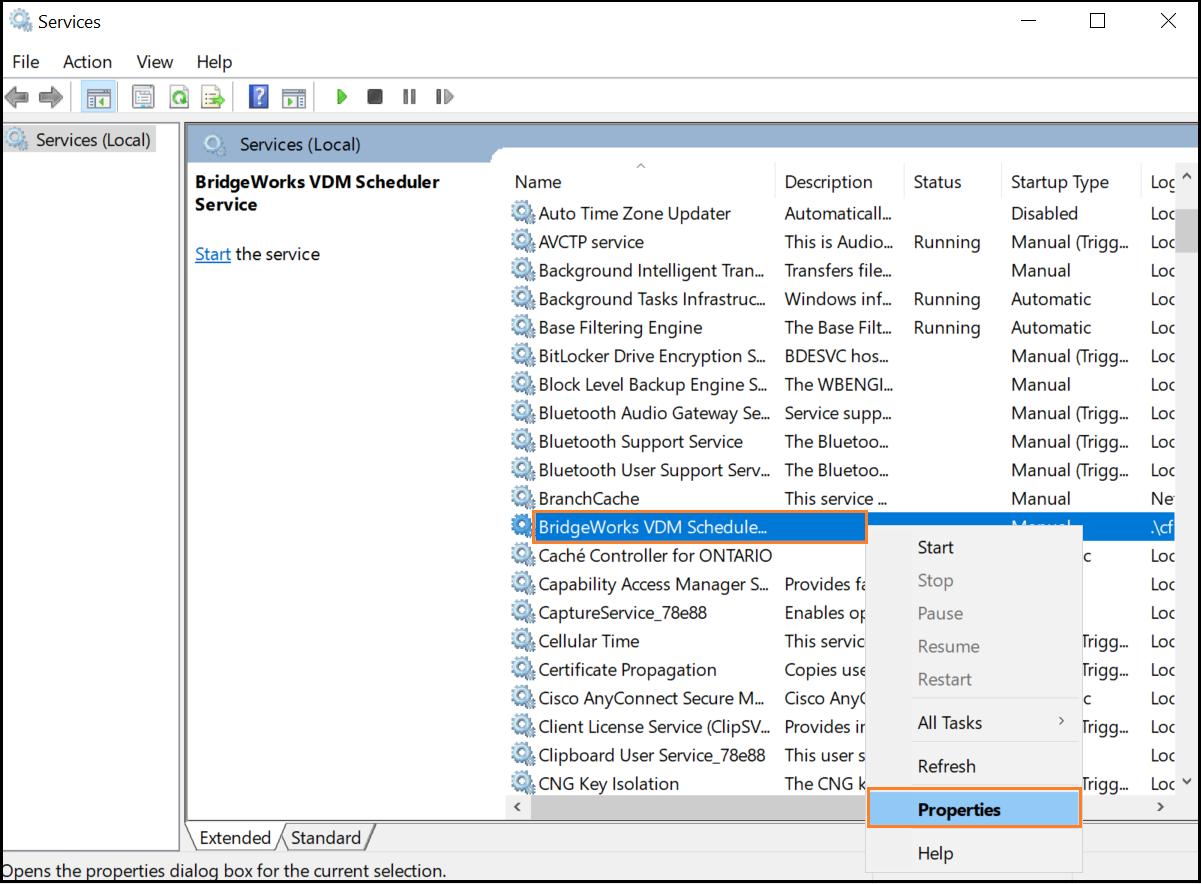Click gear icon of Certificate Propagation
The width and height of the screenshot is (1201, 884).
coord(522,669)
